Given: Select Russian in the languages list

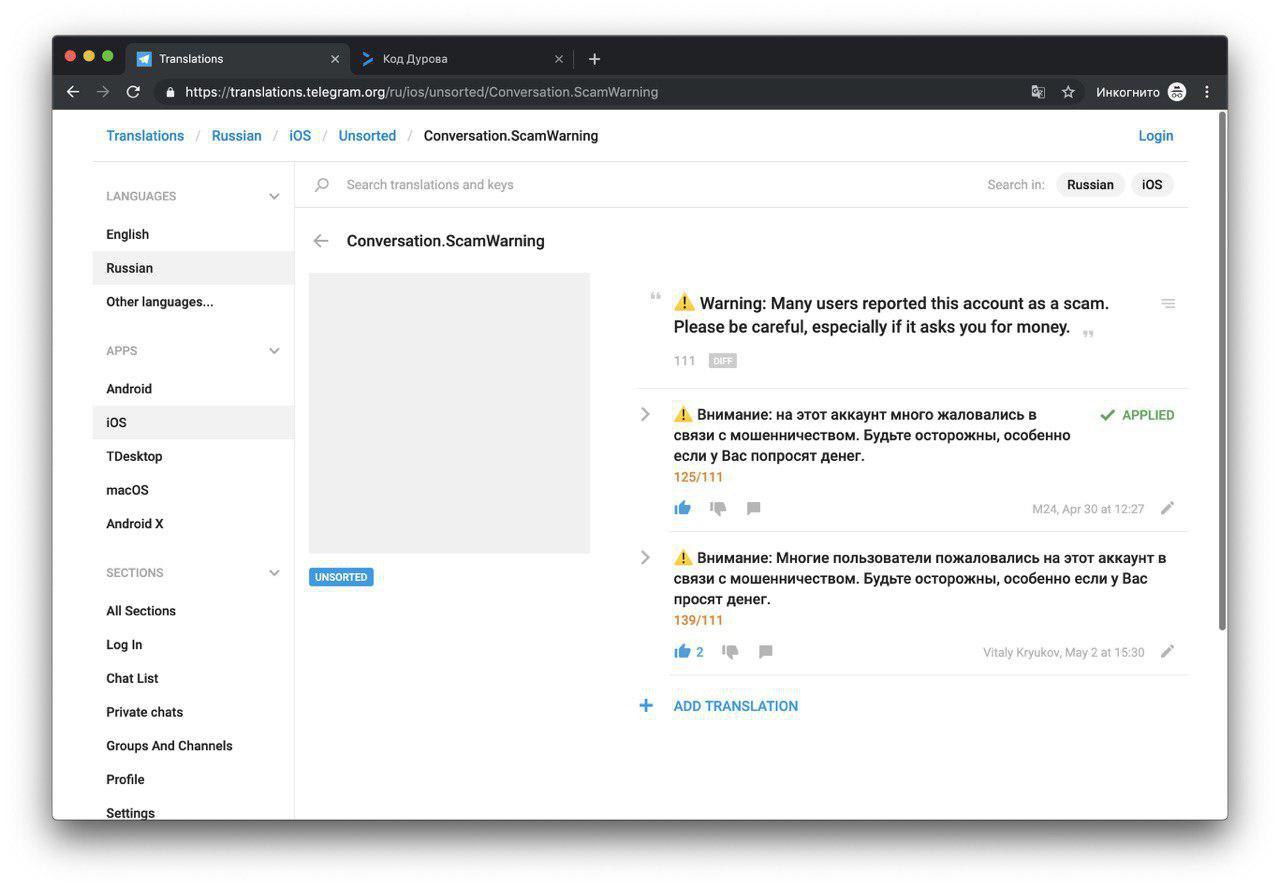Looking at the screenshot, I should [193, 268].
